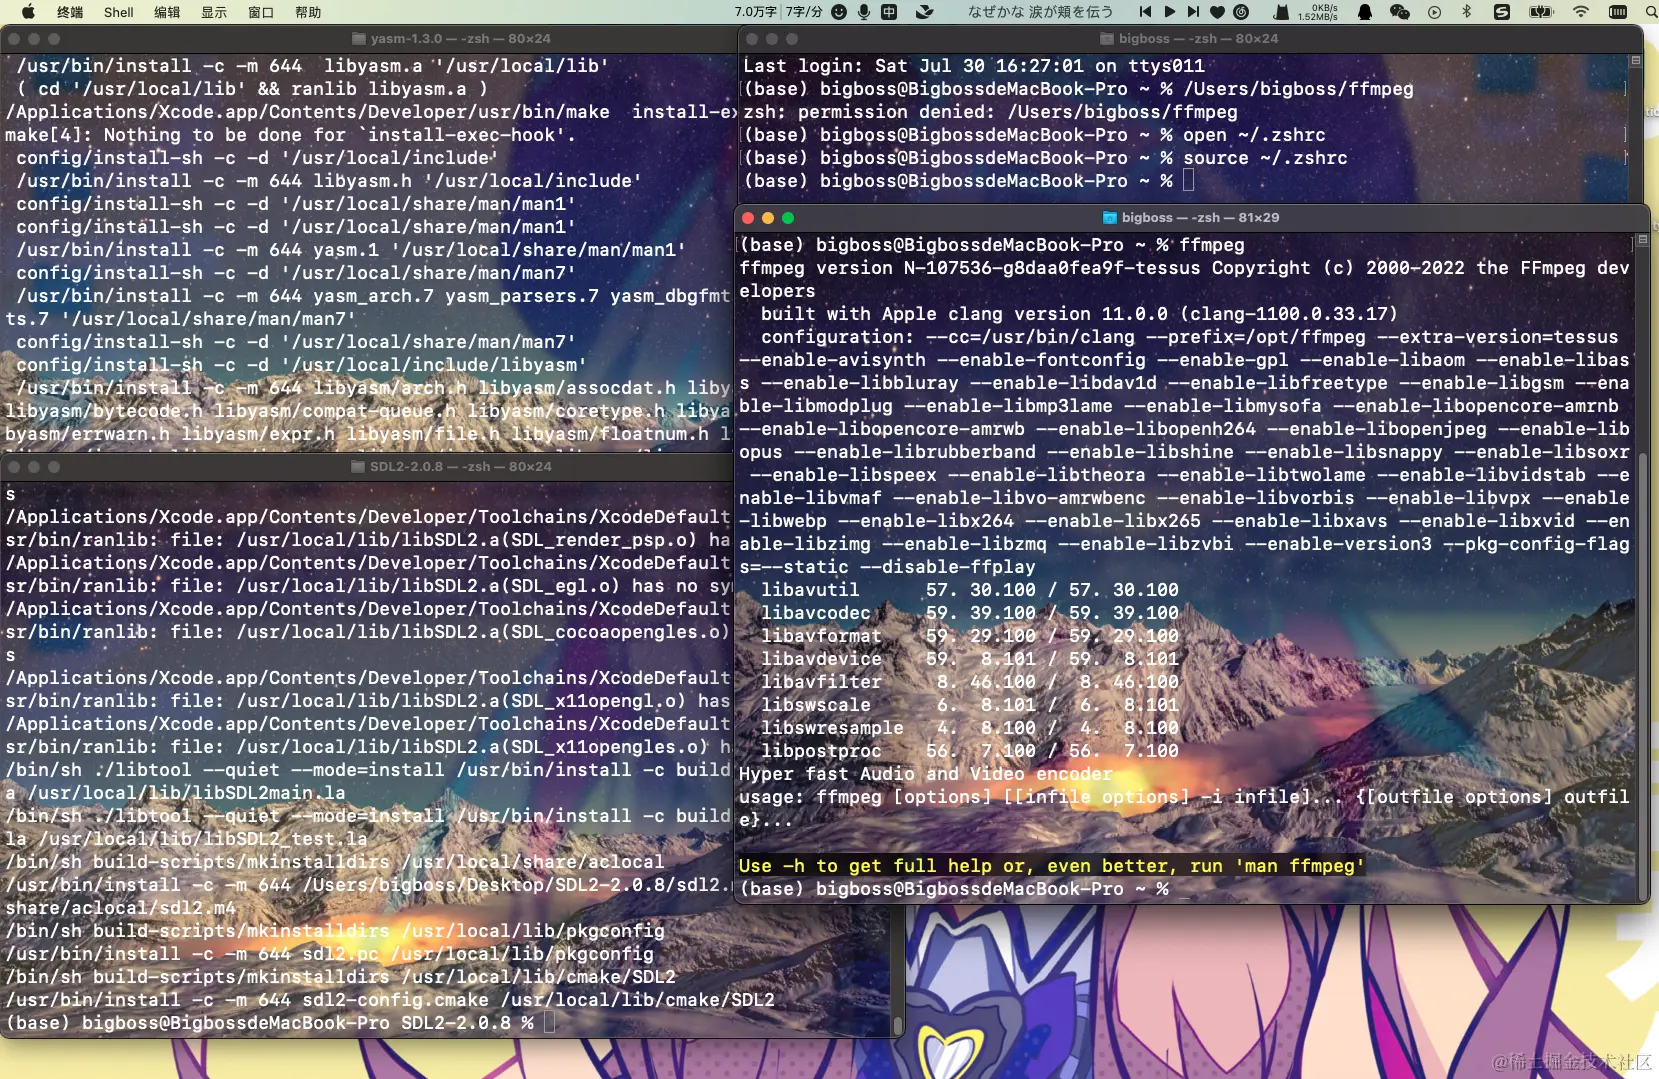
Task: Click the folder icon in yasm-1.3.0 window title
Action: coord(358,39)
